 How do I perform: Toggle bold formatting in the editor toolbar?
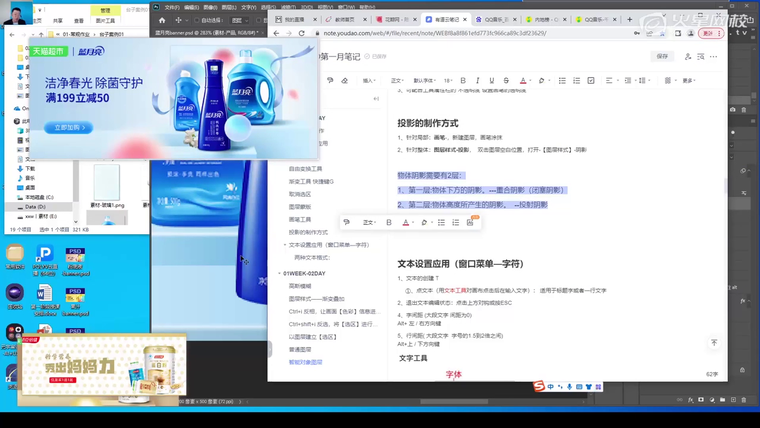463,80
